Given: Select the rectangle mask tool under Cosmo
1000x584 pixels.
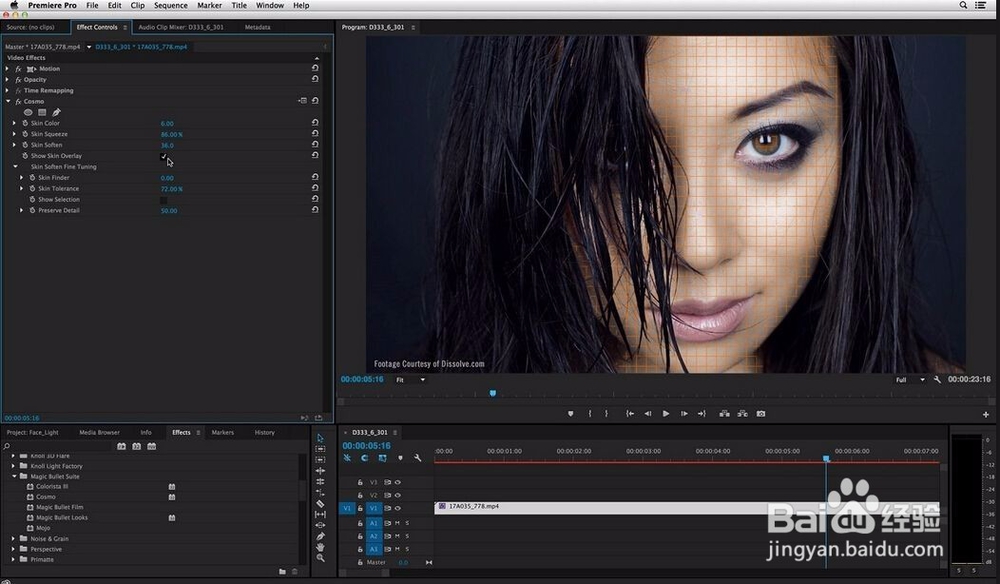Looking at the screenshot, I should (x=42, y=112).
